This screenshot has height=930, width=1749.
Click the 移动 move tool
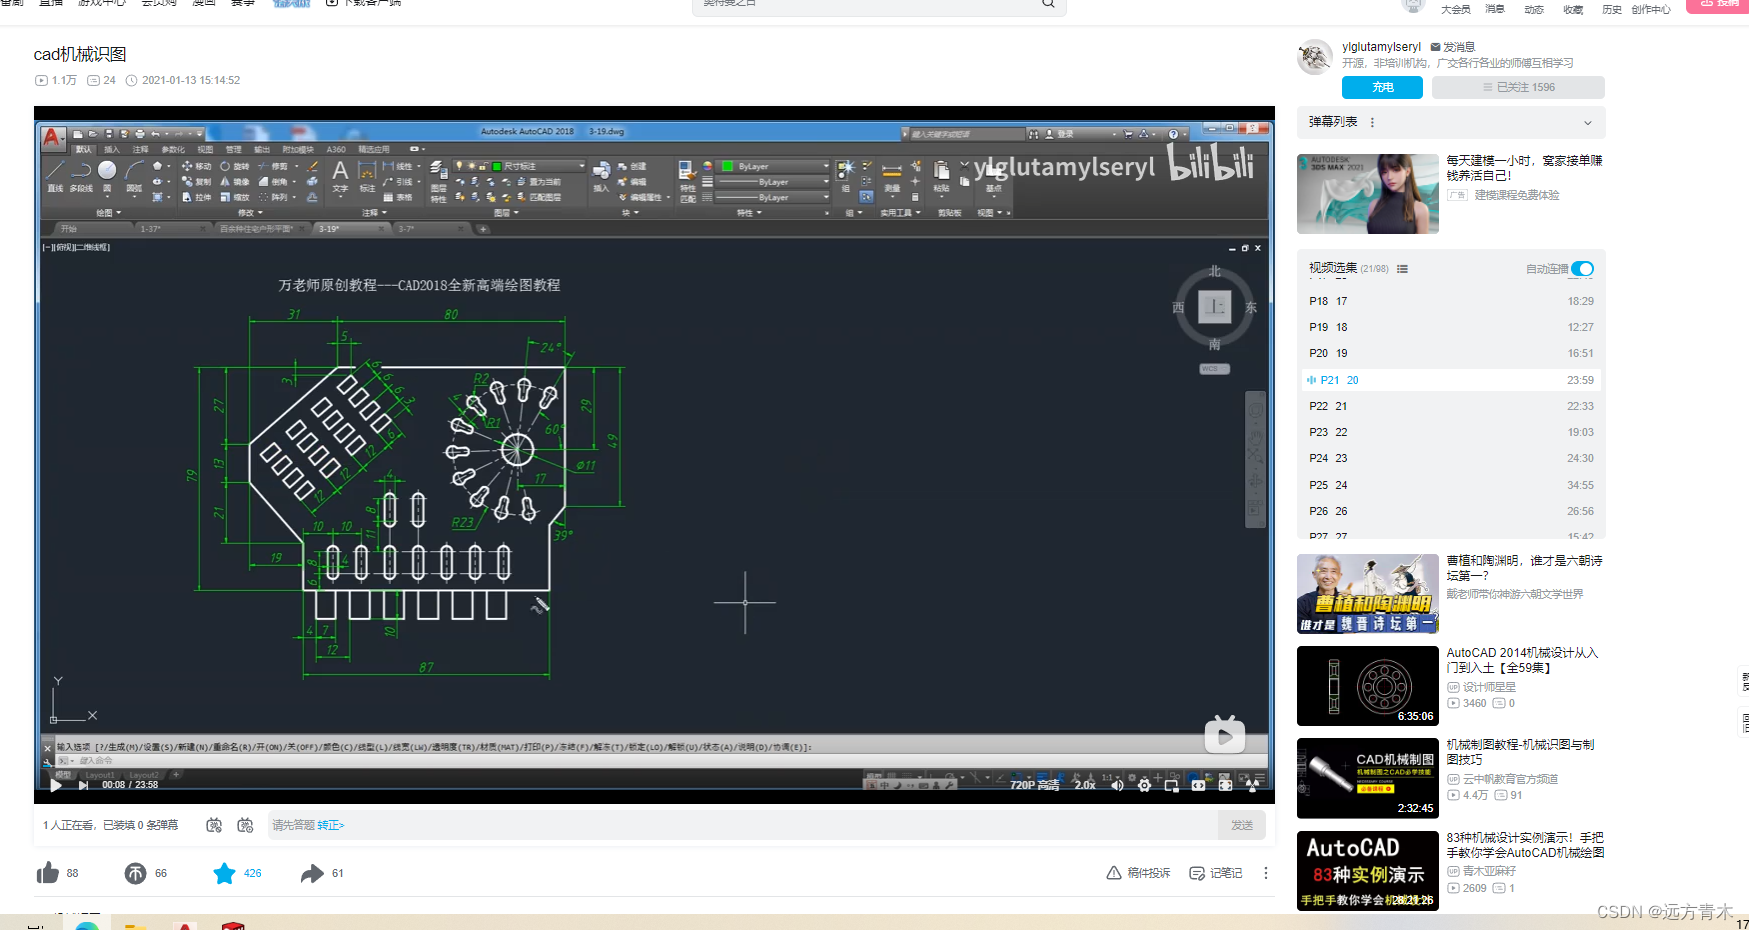196,166
